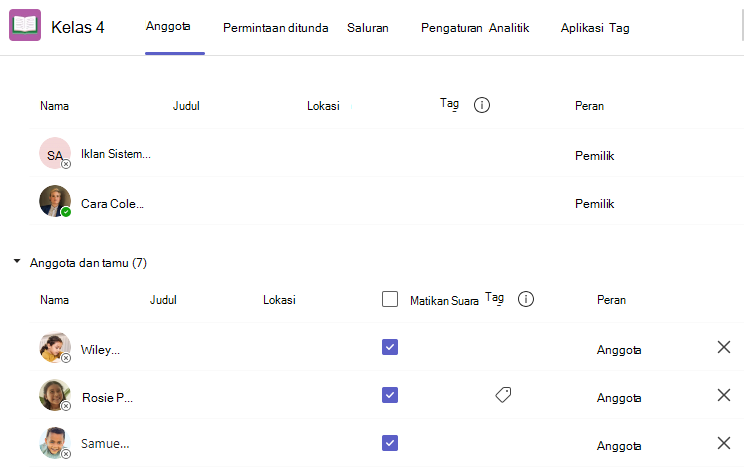
Task: Click Cara Cole's profile avatar
Action: tap(55, 201)
